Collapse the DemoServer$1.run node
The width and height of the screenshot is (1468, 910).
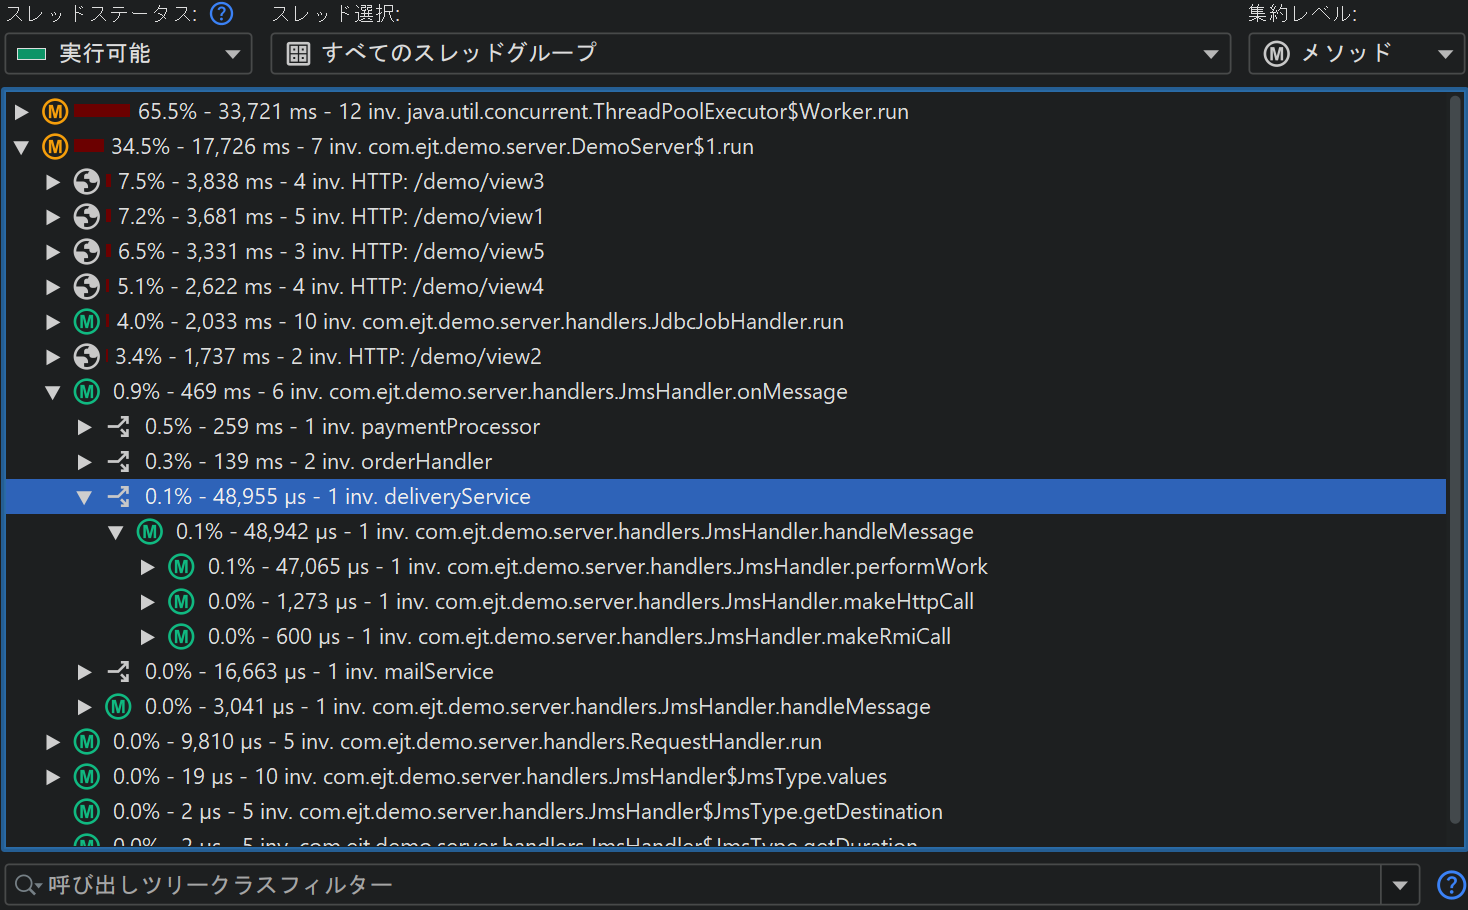pos(21,147)
